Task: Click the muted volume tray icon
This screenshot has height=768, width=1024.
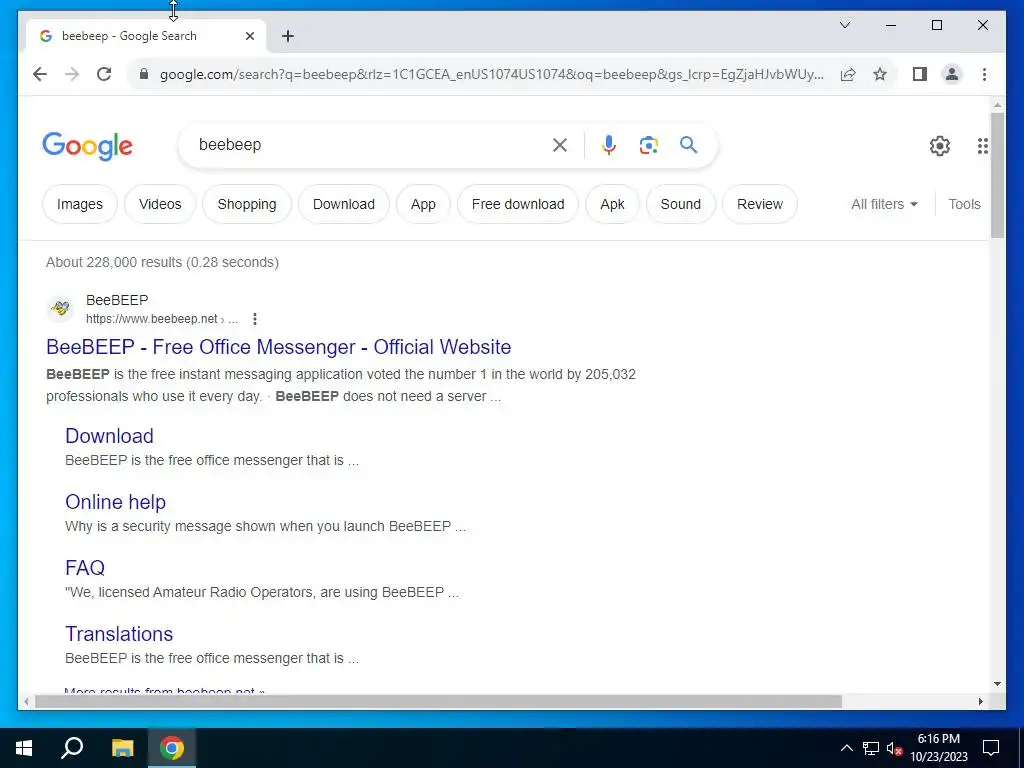Action: tap(894, 748)
